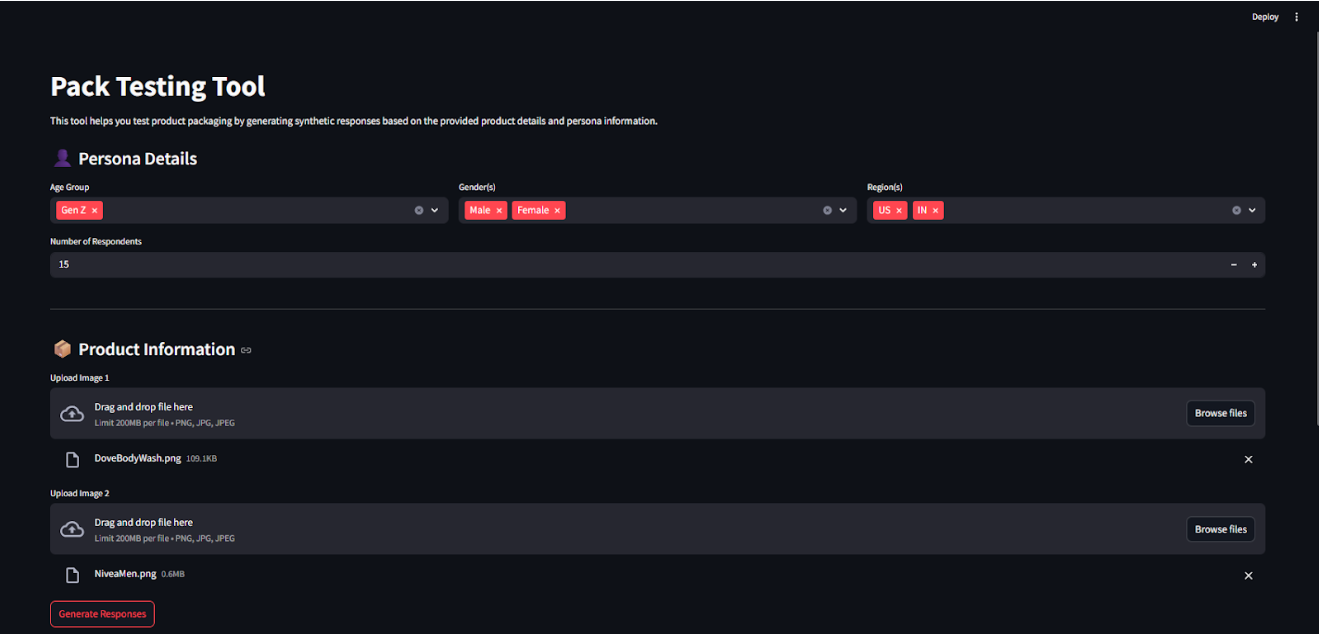Click the NiveaMen.png file name

coord(125,574)
